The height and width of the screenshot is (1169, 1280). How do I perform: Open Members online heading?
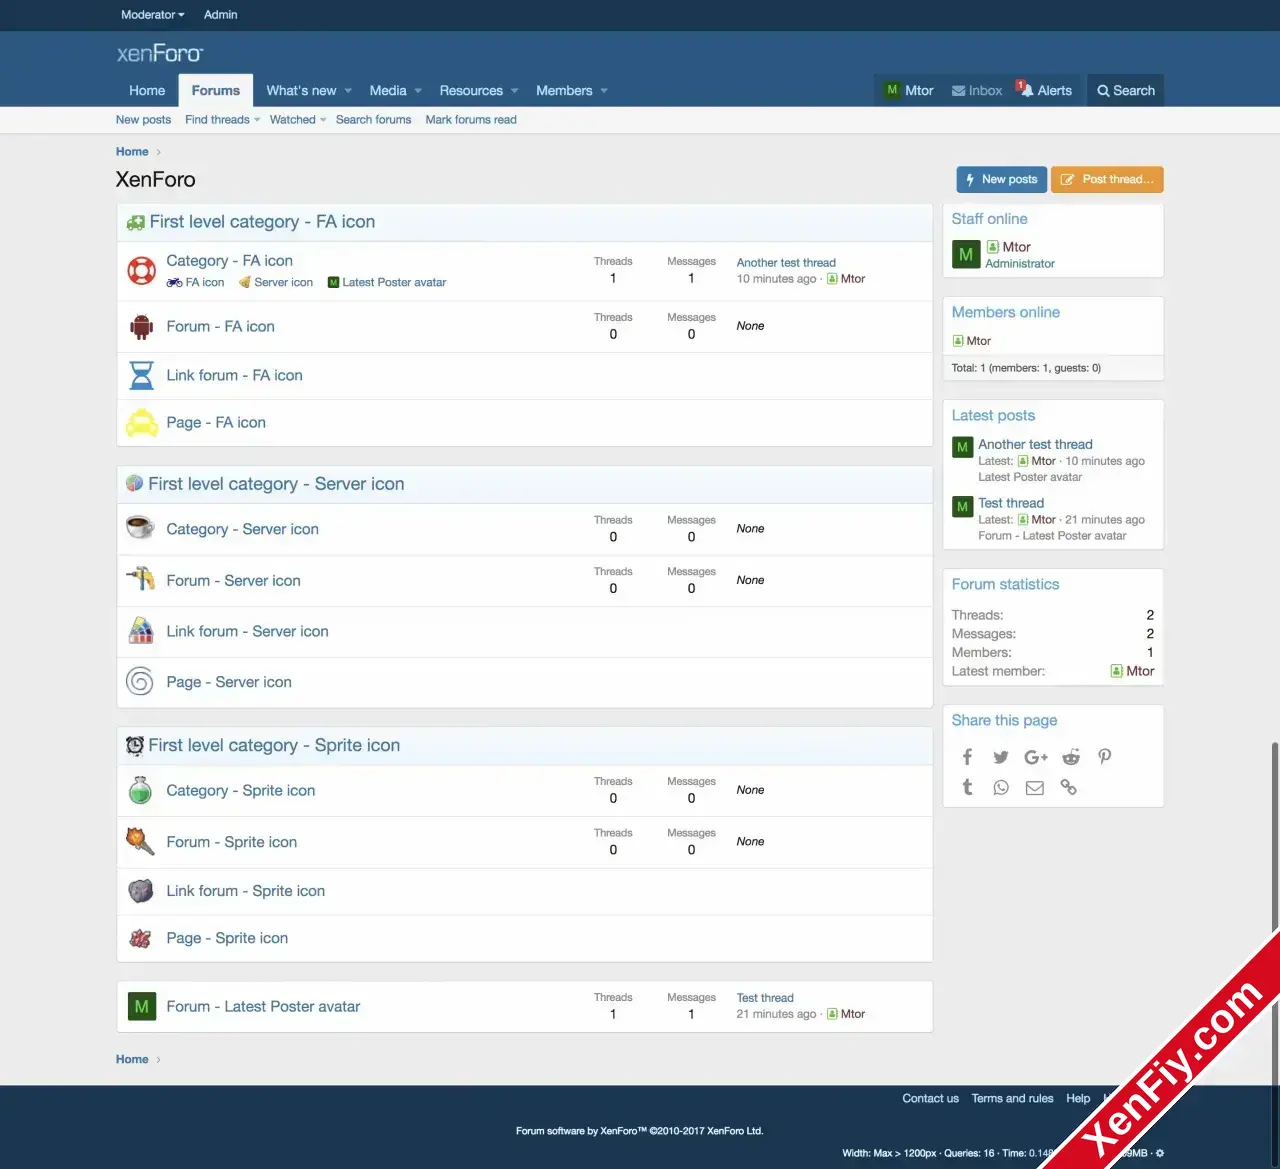click(x=1005, y=312)
